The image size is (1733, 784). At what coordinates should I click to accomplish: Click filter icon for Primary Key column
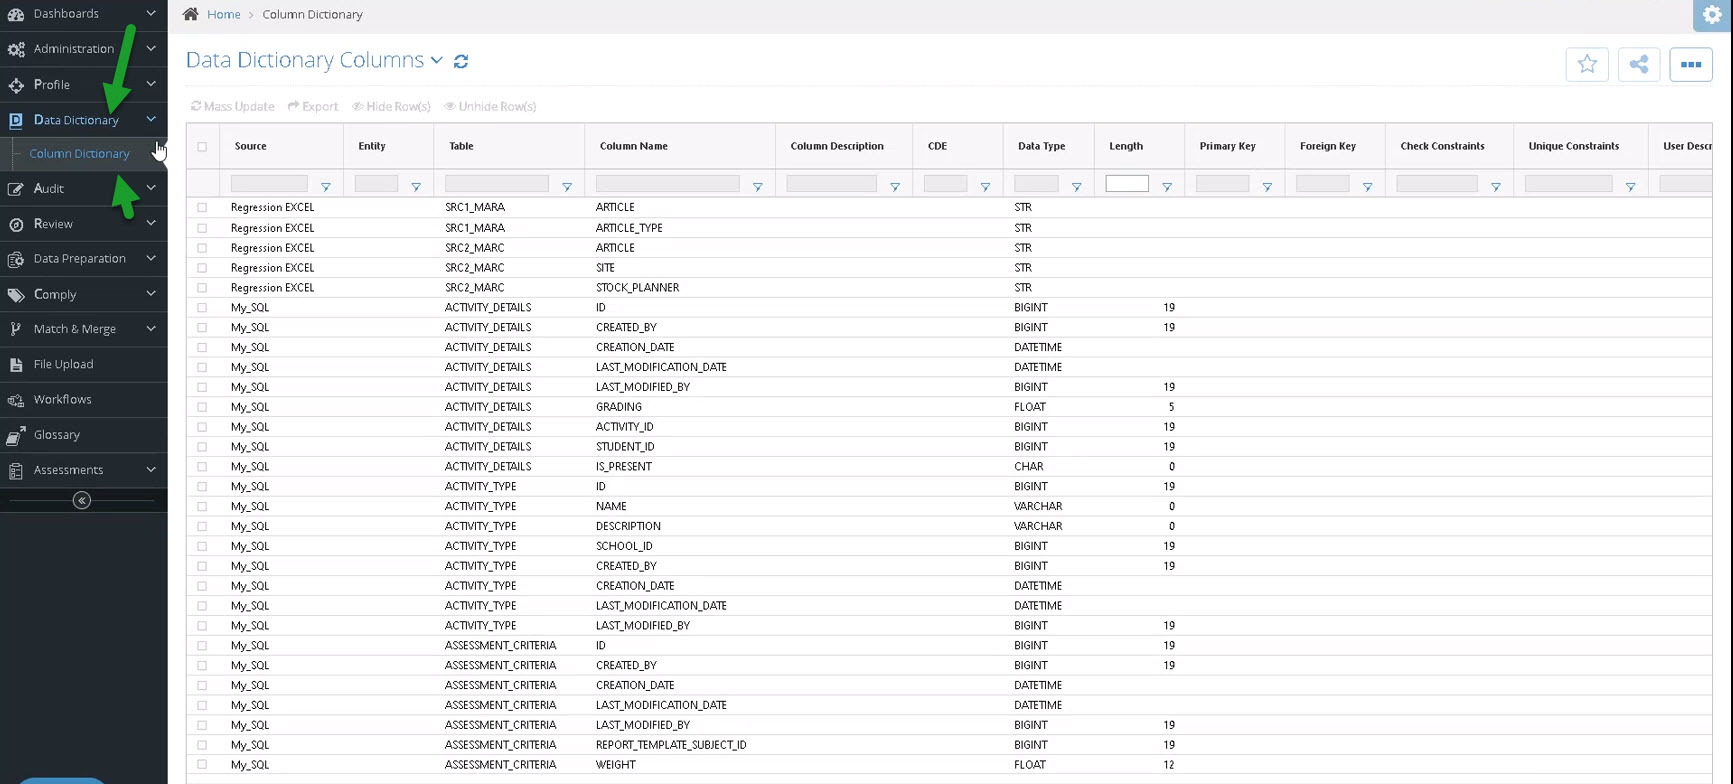(x=1267, y=187)
